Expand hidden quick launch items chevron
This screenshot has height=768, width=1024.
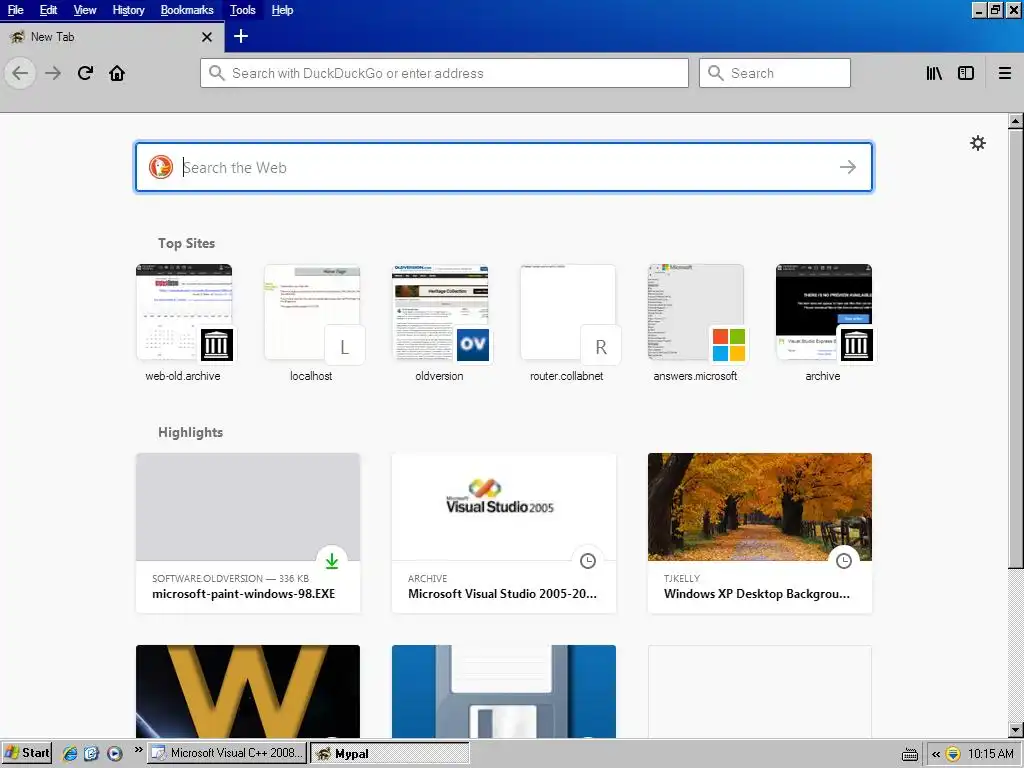[138, 750]
